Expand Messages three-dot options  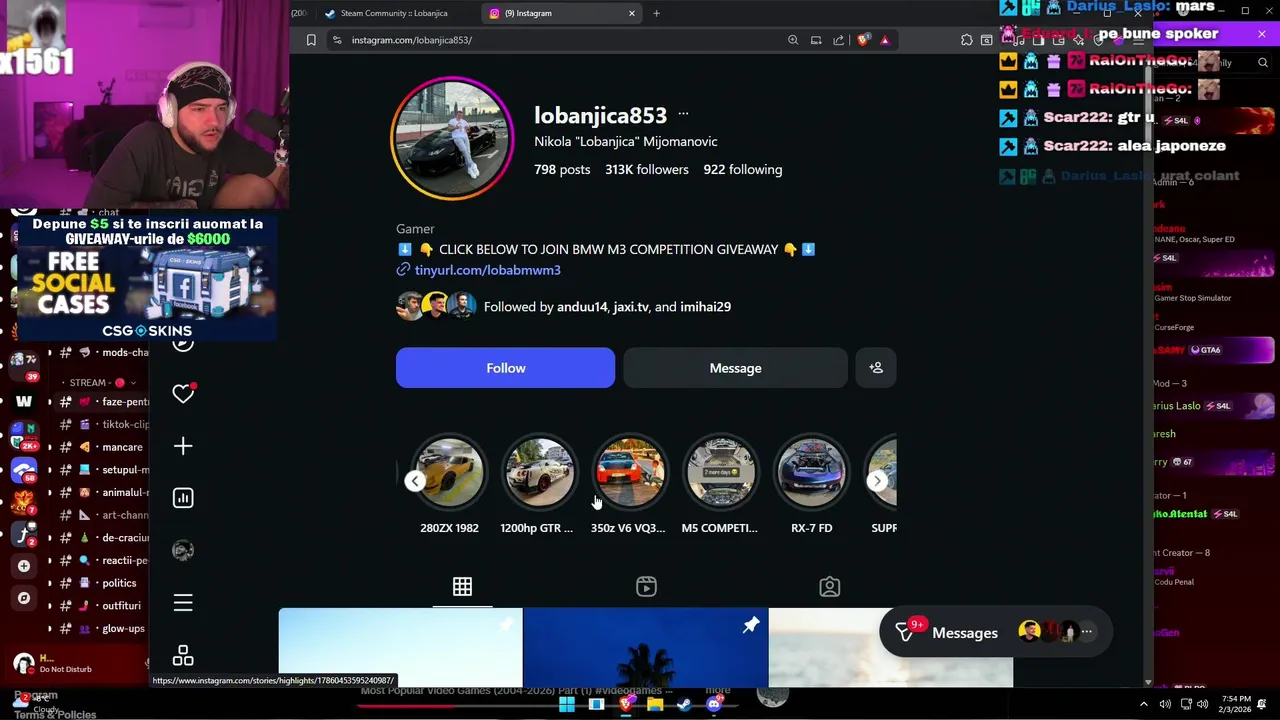tap(1087, 632)
